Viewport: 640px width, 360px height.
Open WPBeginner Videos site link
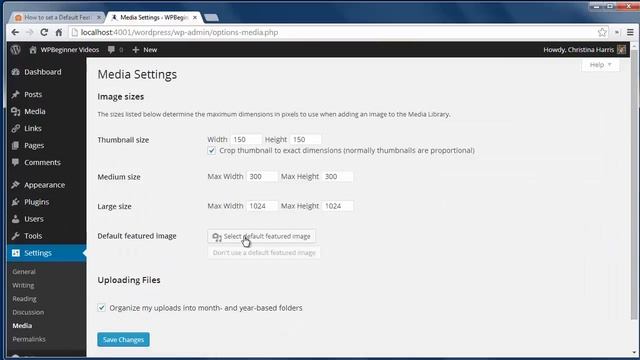pyautogui.click(x=64, y=49)
